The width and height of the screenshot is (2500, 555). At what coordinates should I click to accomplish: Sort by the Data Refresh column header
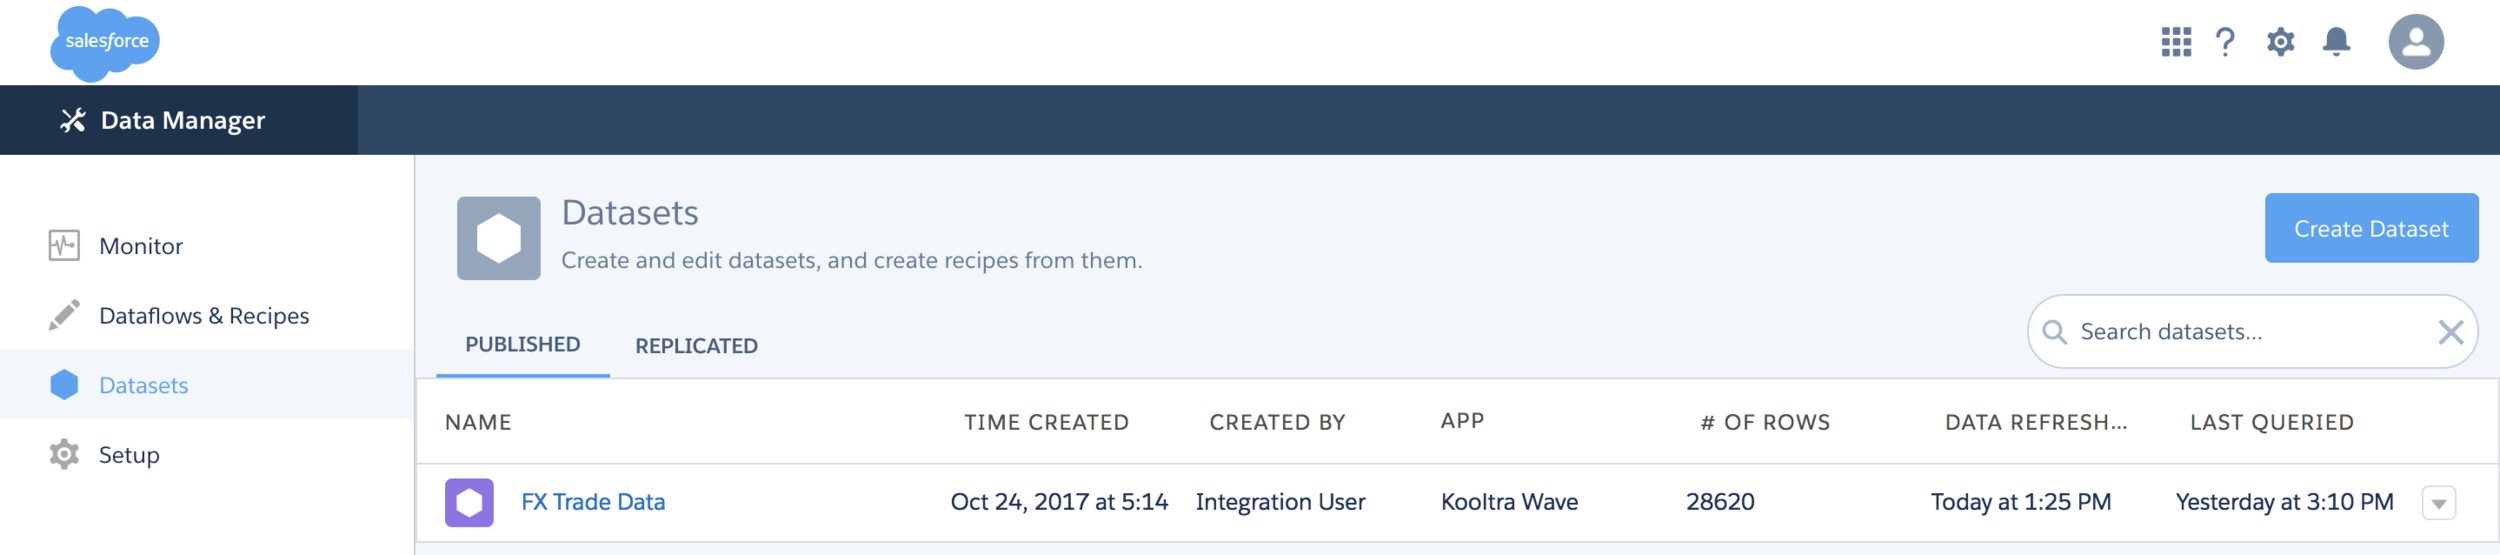tap(2036, 422)
